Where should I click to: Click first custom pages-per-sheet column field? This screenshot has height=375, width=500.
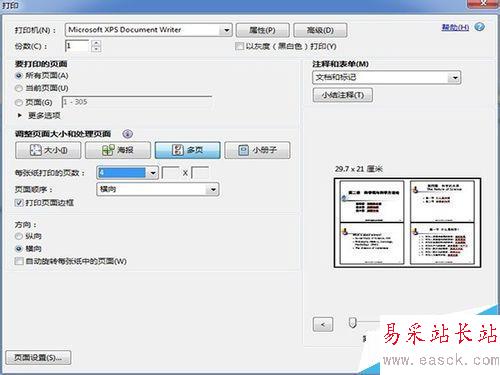pyautogui.click(x=170, y=173)
